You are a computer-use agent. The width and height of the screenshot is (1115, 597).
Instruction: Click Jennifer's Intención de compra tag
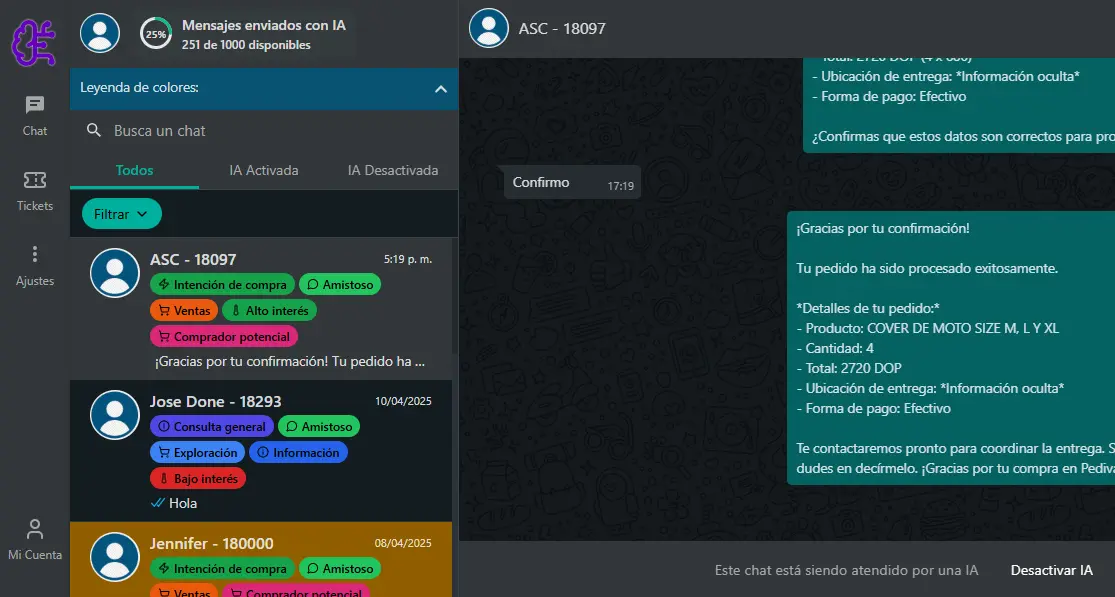tap(223, 569)
